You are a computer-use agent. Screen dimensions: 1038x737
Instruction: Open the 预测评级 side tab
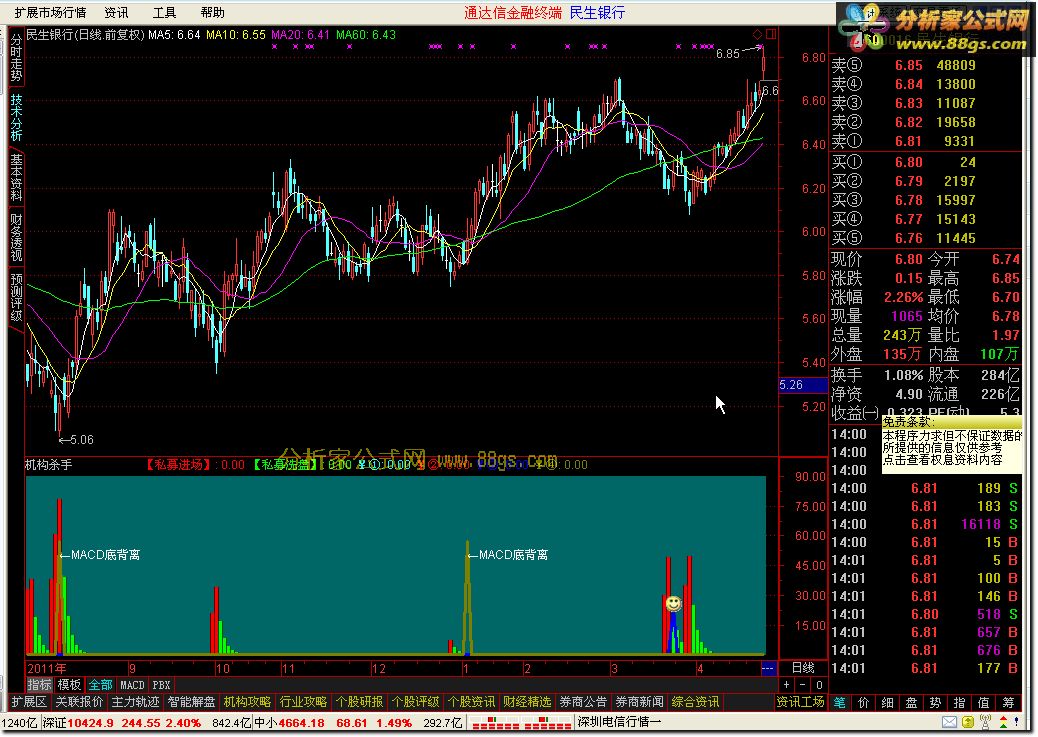(x=17, y=297)
